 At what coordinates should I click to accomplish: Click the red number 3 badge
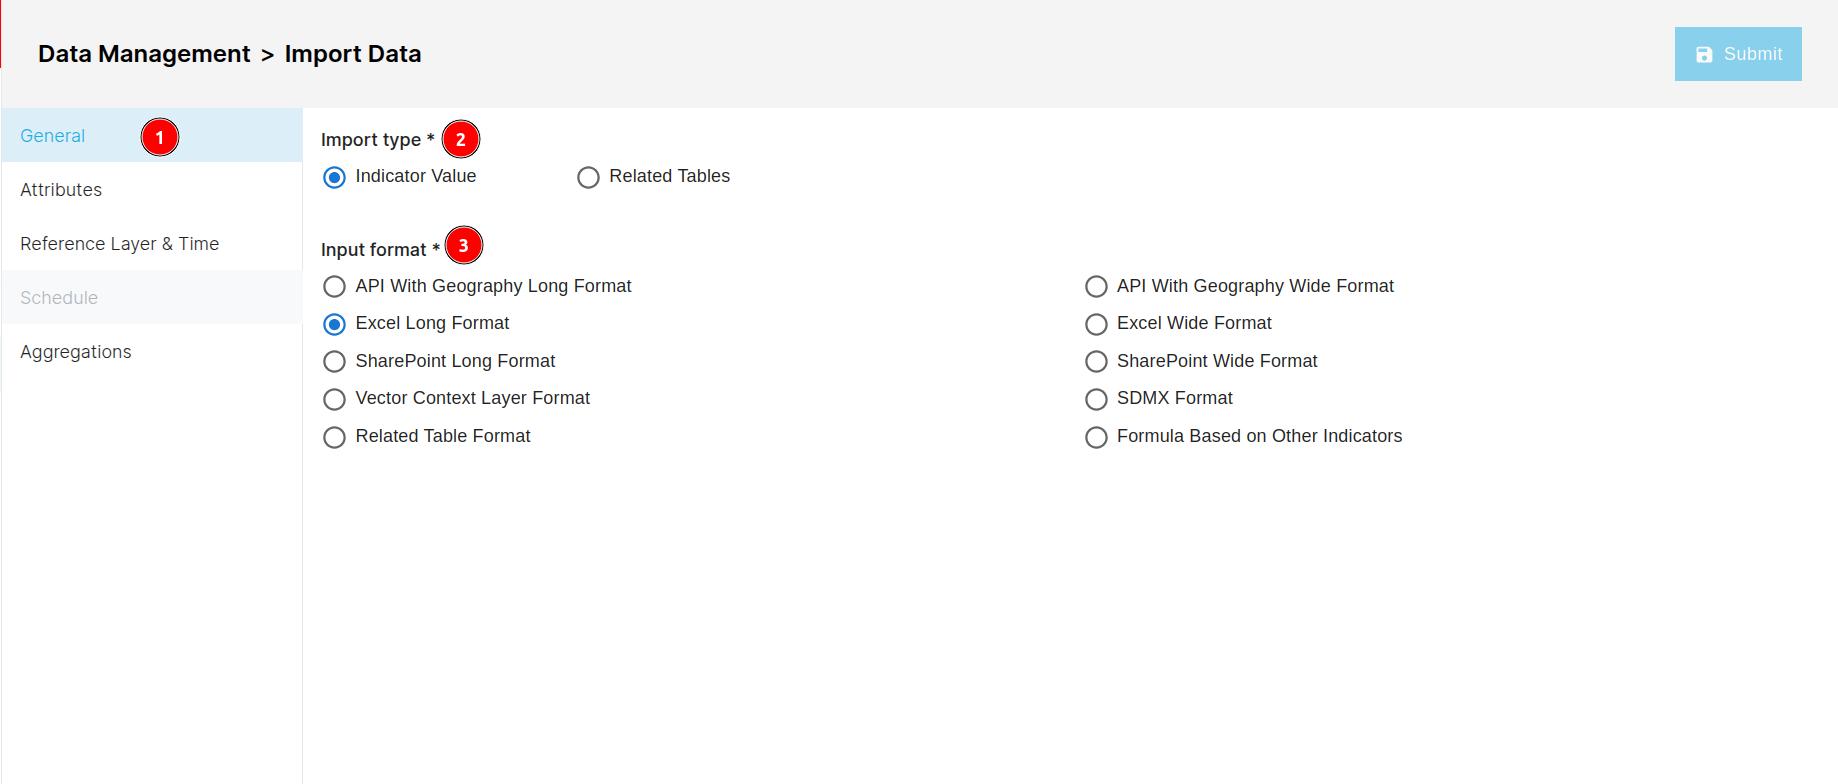[x=463, y=245]
